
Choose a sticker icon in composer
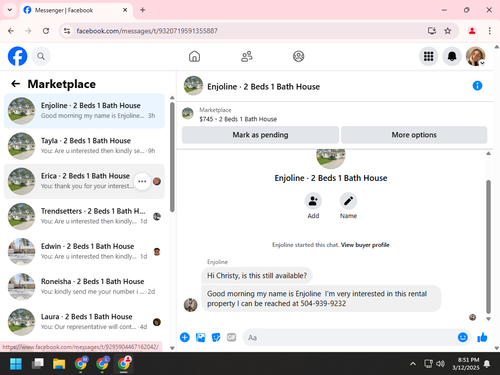tap(216, 337)
